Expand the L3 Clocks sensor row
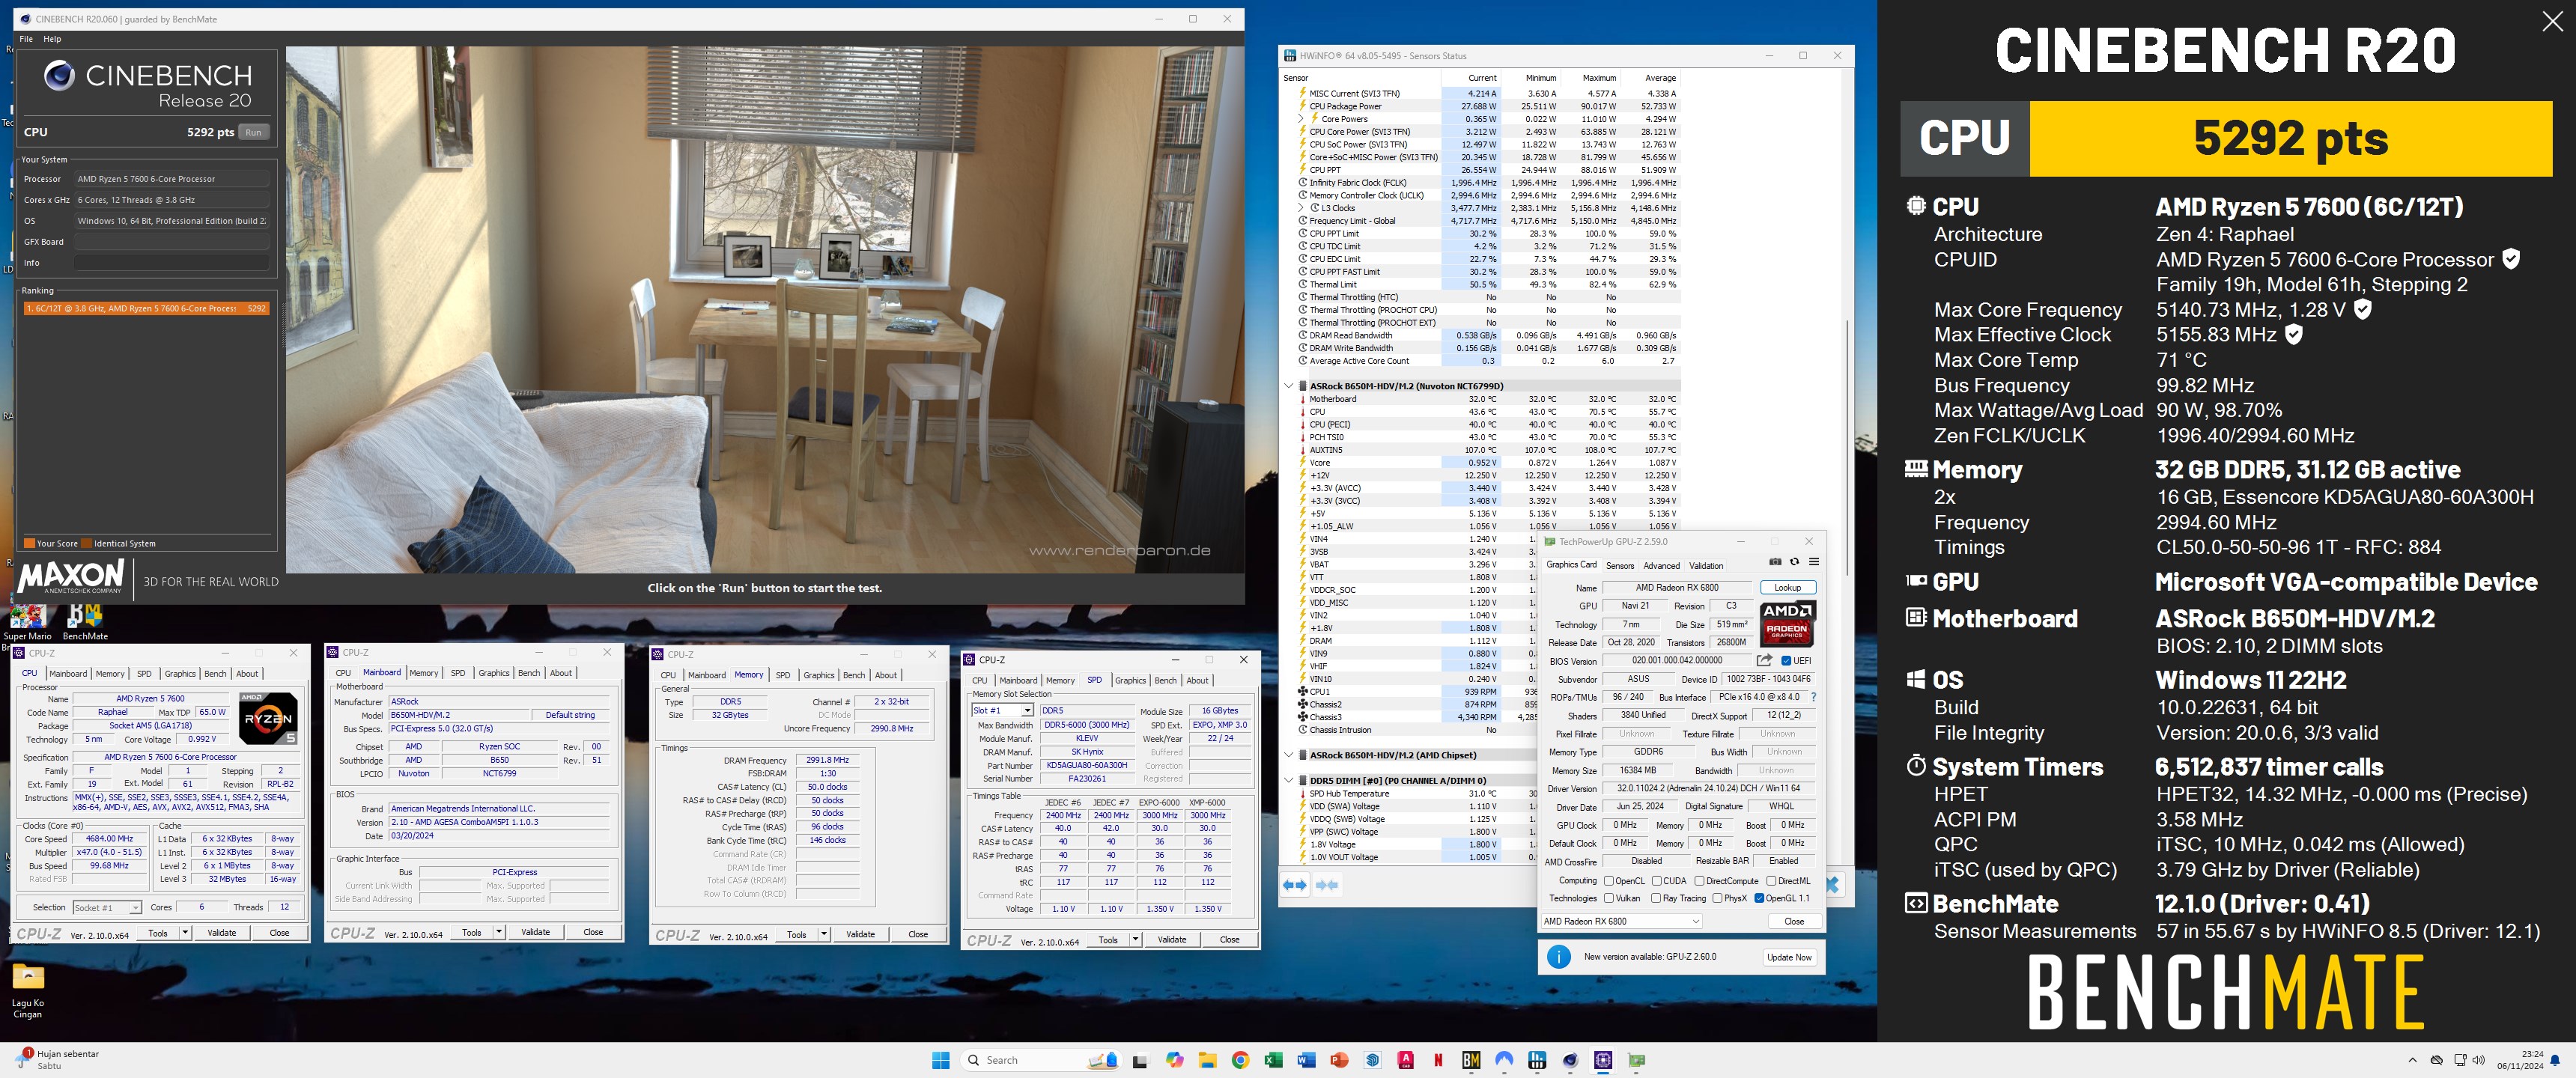The width and height of the screenshot is (2576, 1078). pos(1301,208)
